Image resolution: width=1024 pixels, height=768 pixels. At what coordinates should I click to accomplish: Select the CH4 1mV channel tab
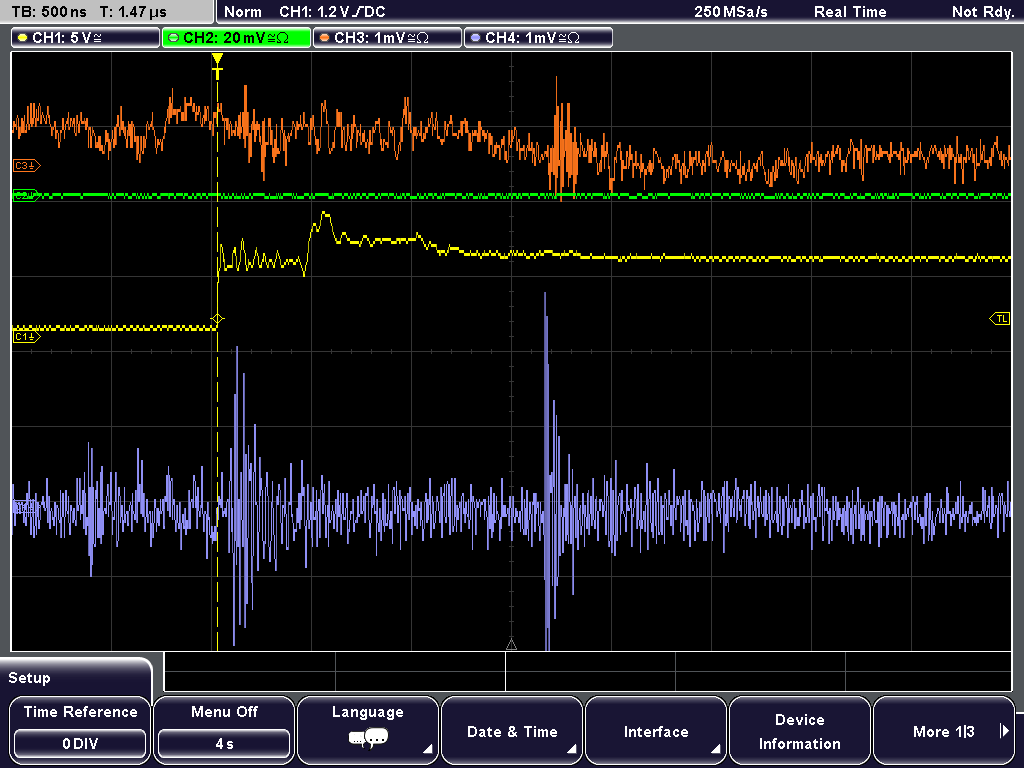(x=538, y=38)
